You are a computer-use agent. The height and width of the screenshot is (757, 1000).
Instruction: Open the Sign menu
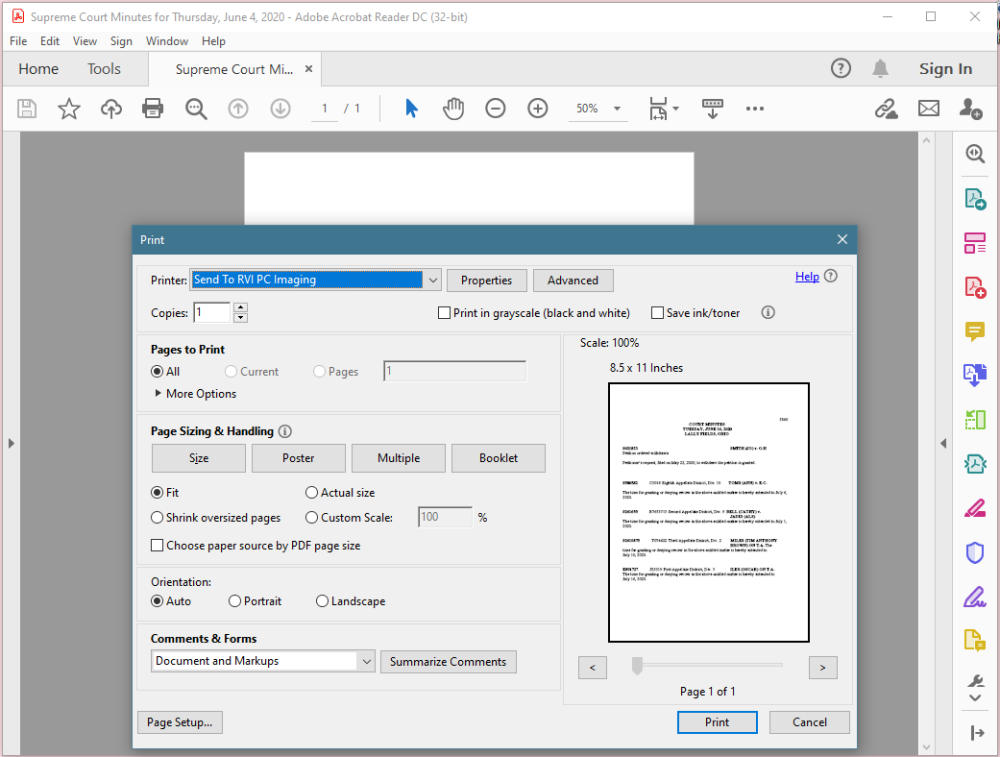pyautogui.click(x=121, y=41)
